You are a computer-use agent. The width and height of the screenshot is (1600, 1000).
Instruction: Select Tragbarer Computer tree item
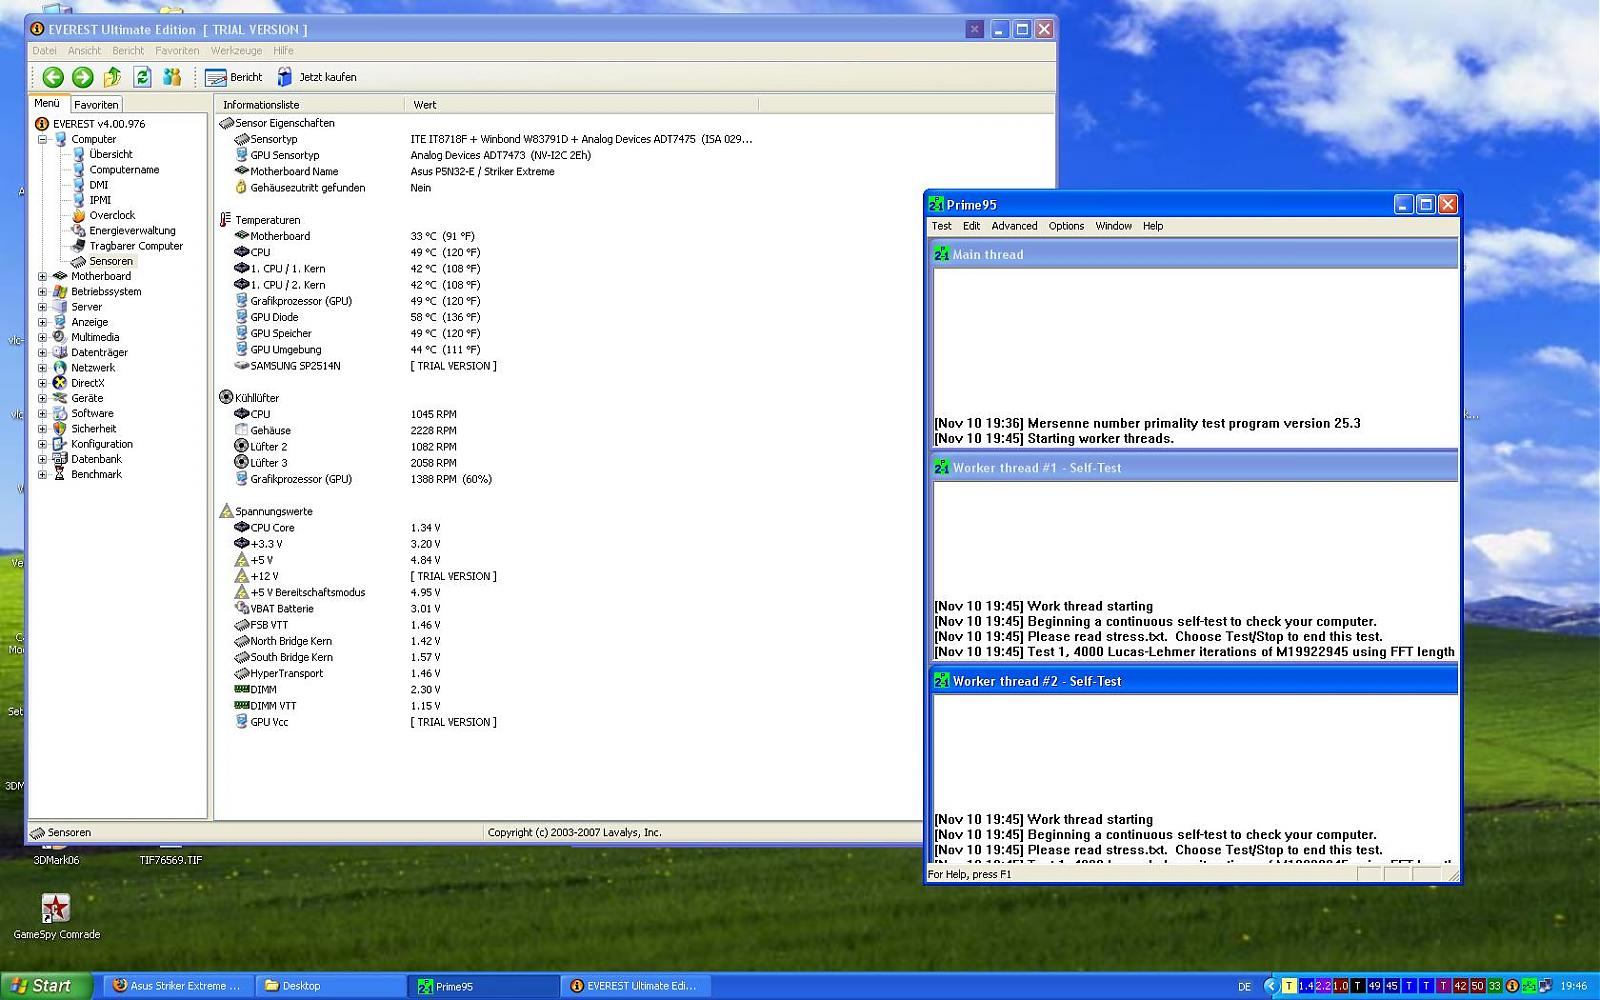pos(136,246)
